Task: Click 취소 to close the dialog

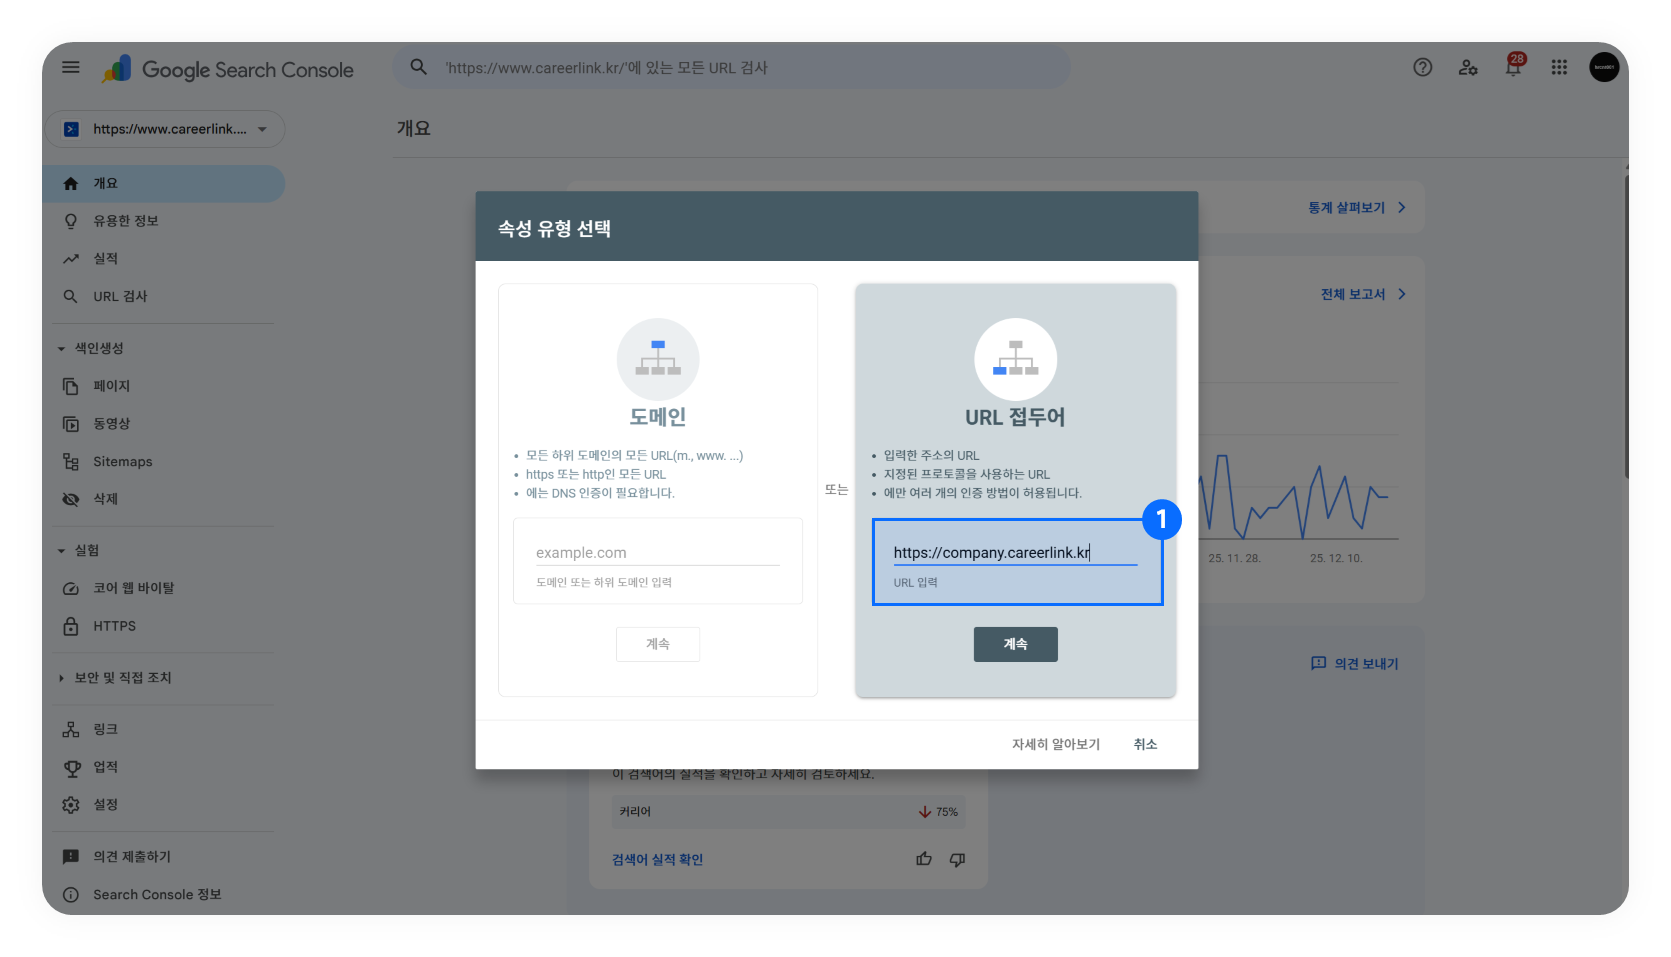Action: tap(1145, 744)
